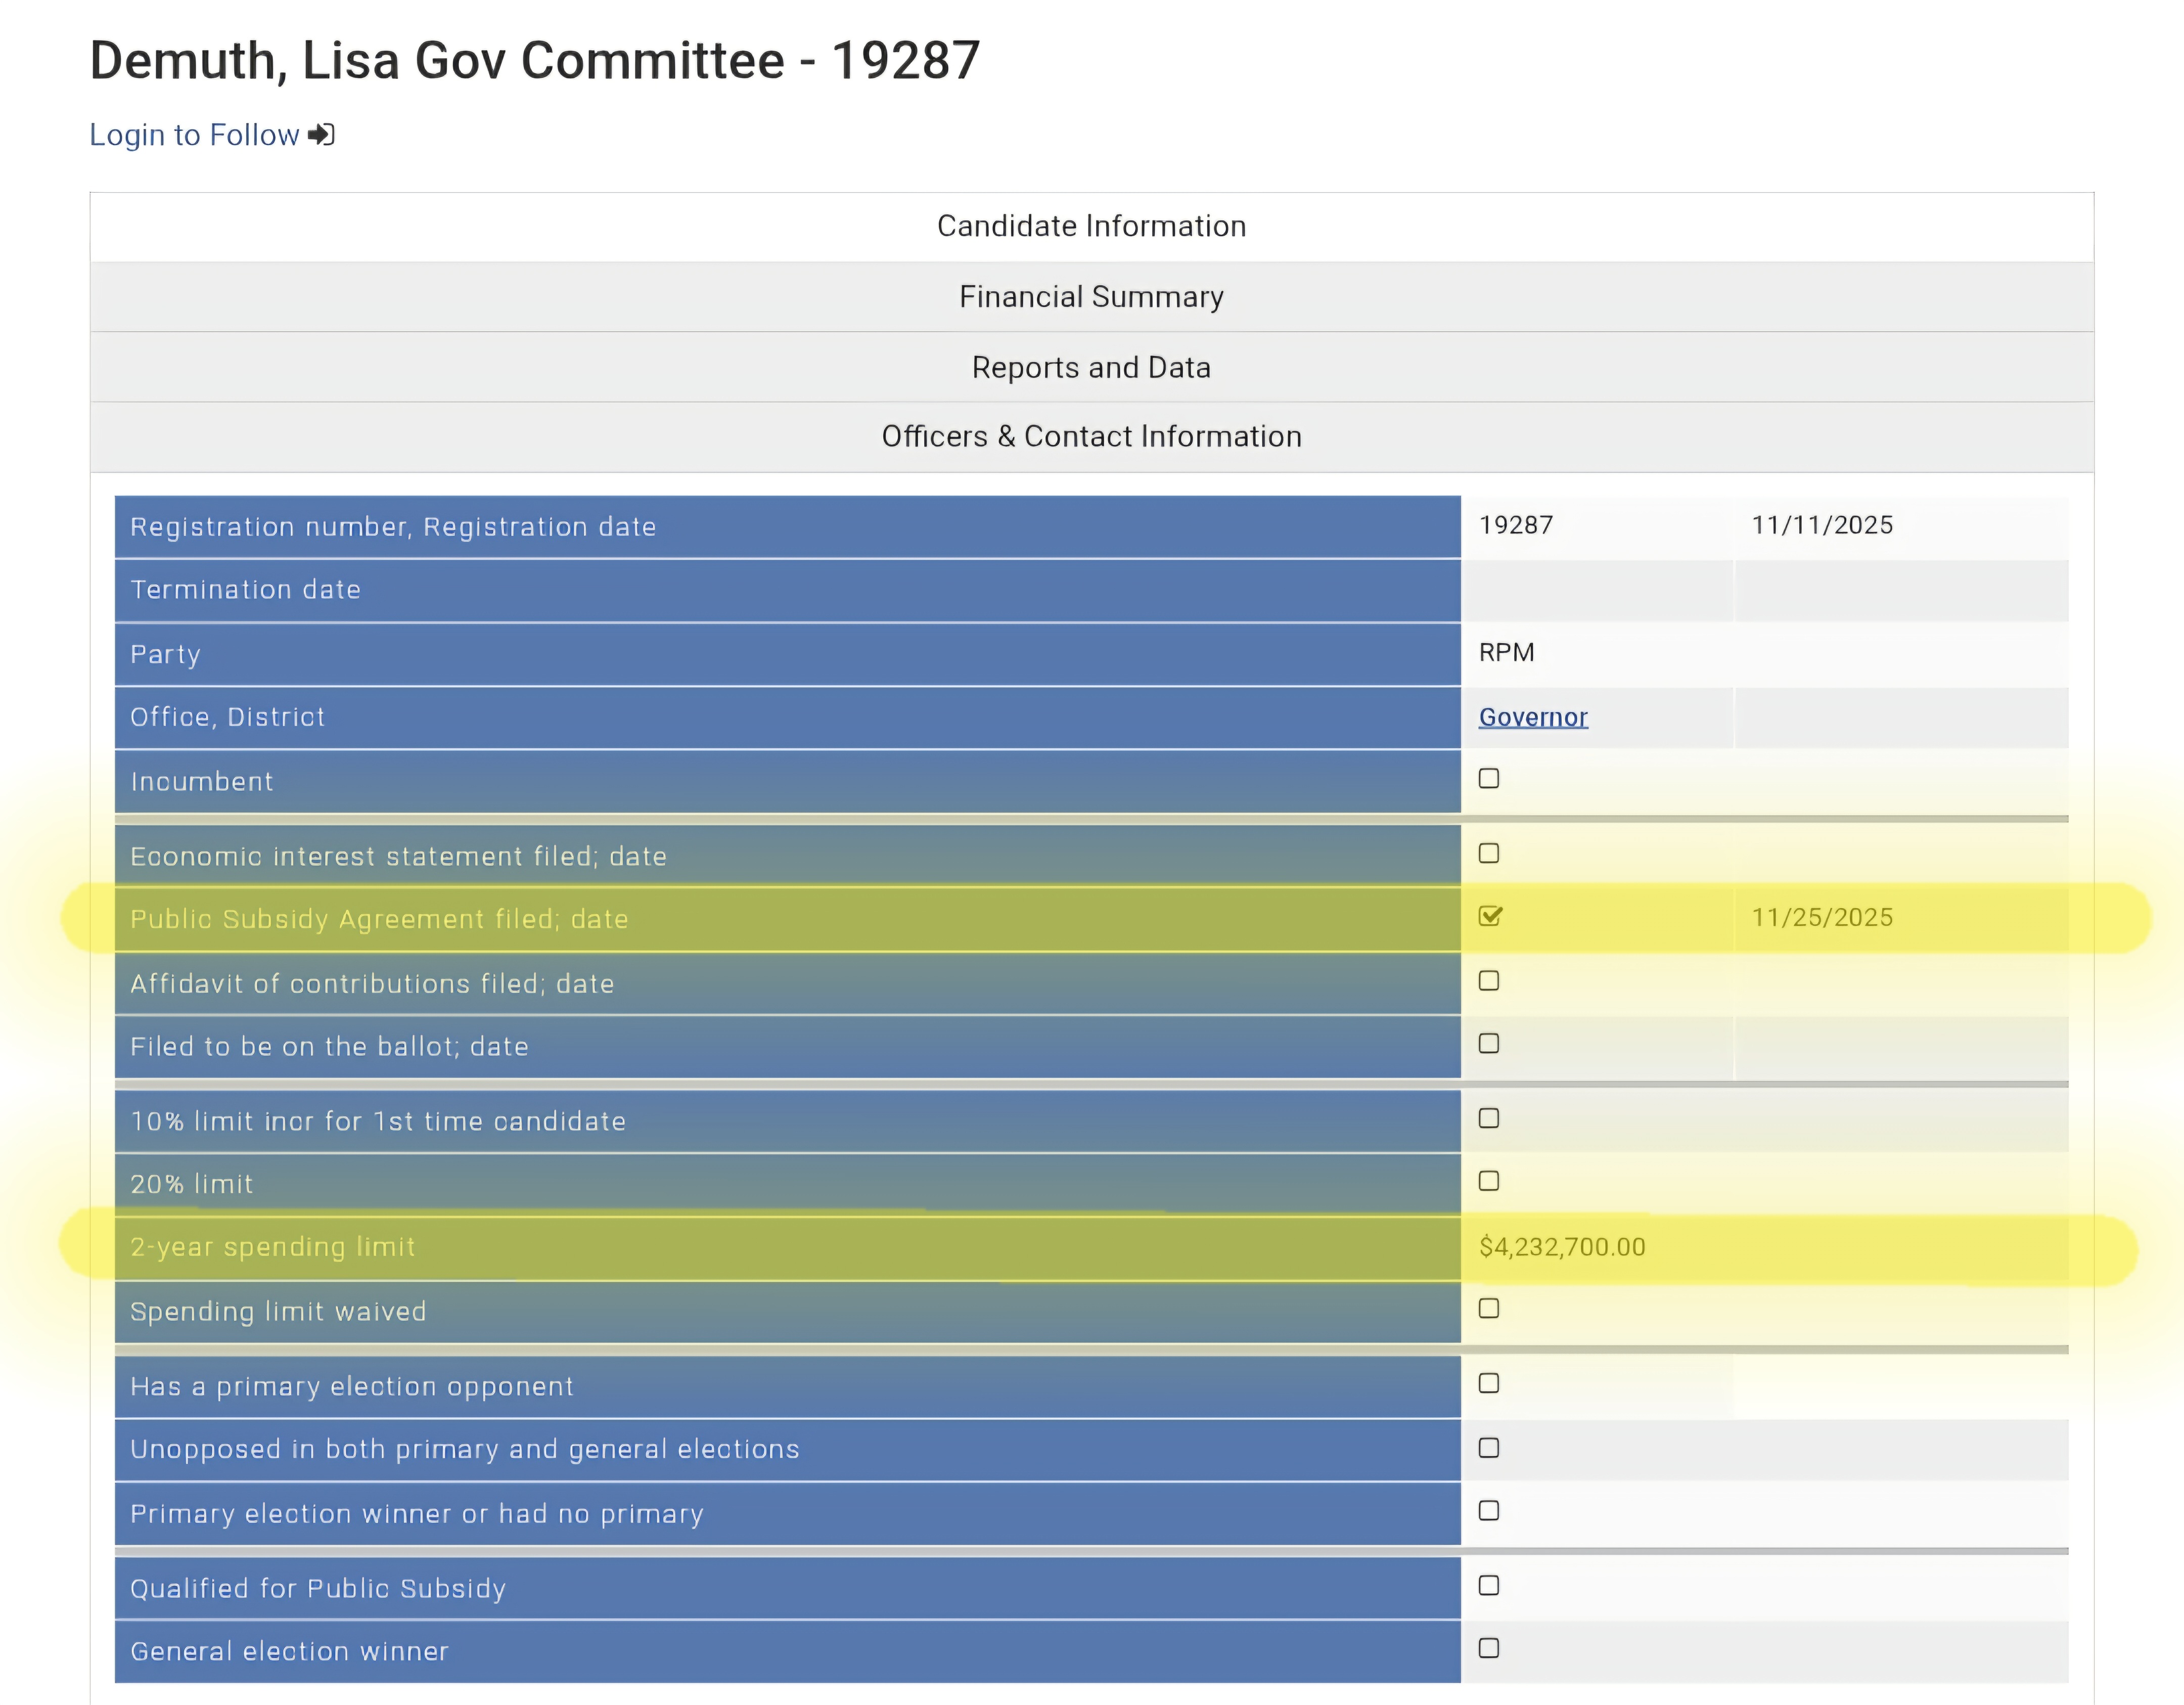Click the Login to Follow link
The width and height of the screenshot is (2184, 1705).
coord(195,135)
